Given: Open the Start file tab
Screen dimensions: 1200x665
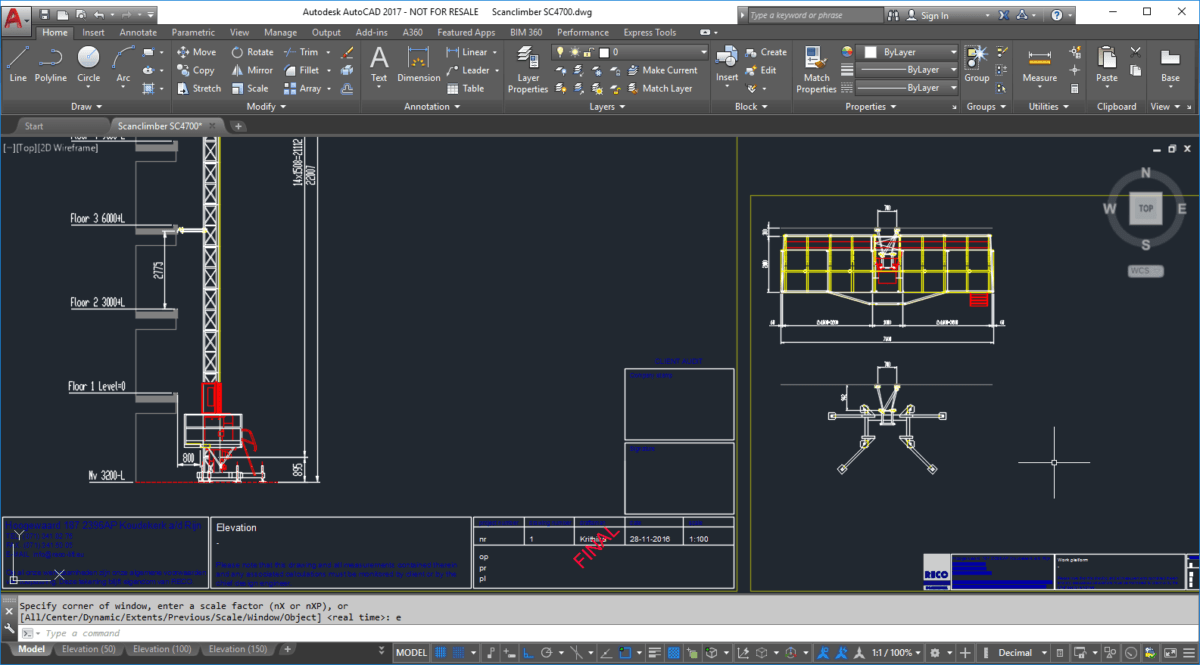Looking at the screenshot, I should pyautogui.click(x=34, y=126).
